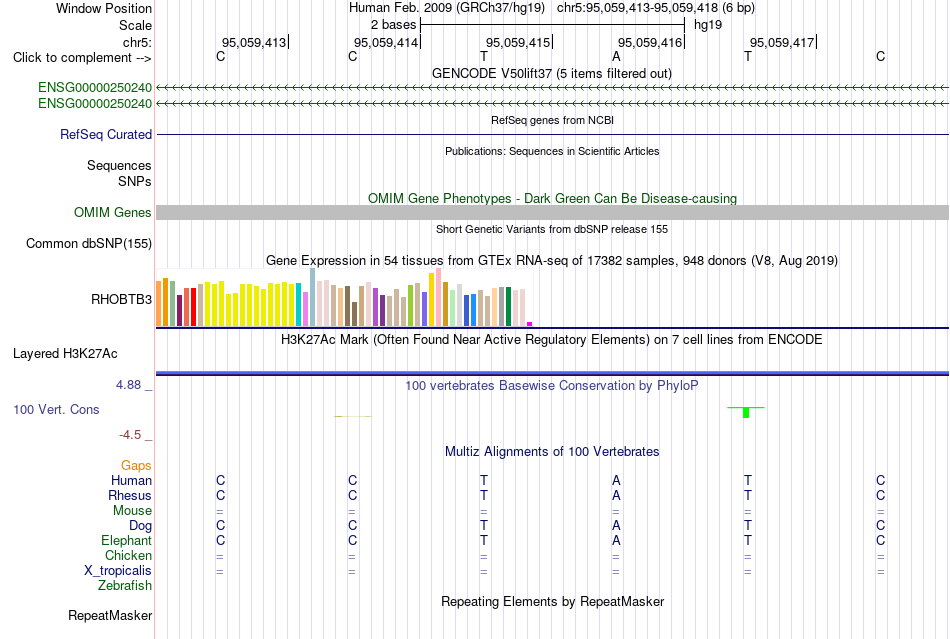This screenshot has width=950, height=639.
Task: Click the scale bar line above the ruler
Action: [x=553, y=25]
